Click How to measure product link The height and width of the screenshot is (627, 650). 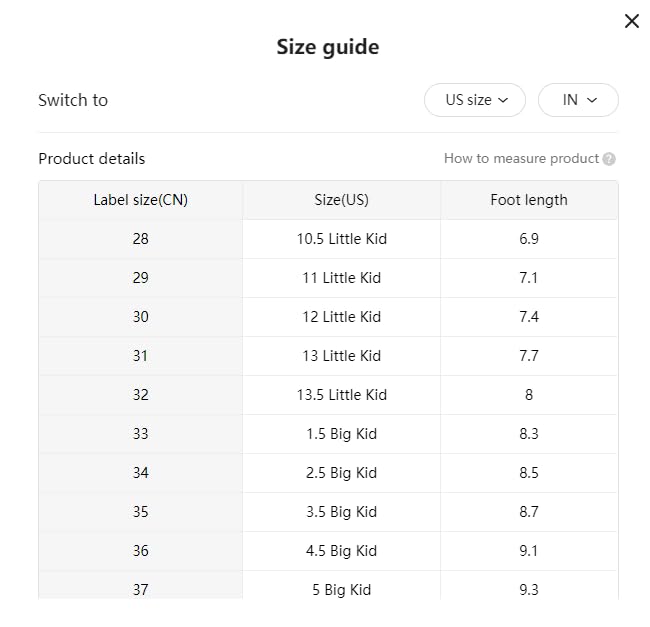click(521, 158)
